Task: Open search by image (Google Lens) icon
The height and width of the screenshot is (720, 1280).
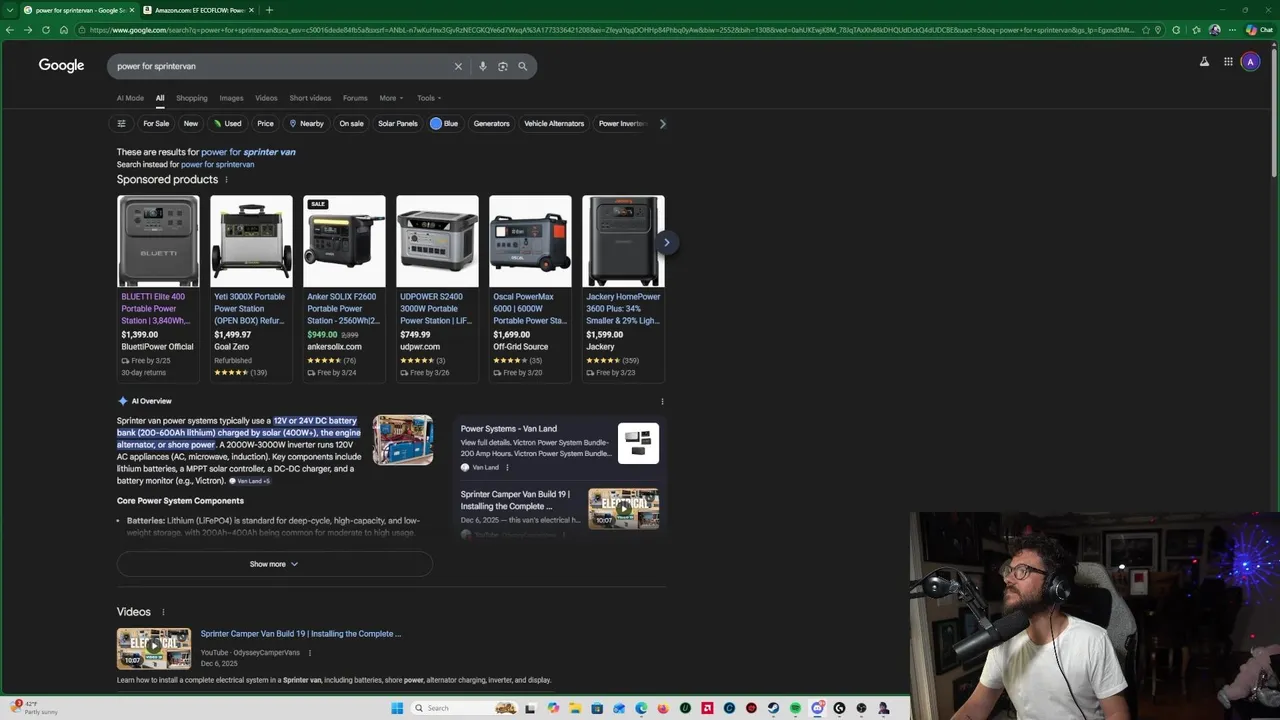Action: point(502,66)
